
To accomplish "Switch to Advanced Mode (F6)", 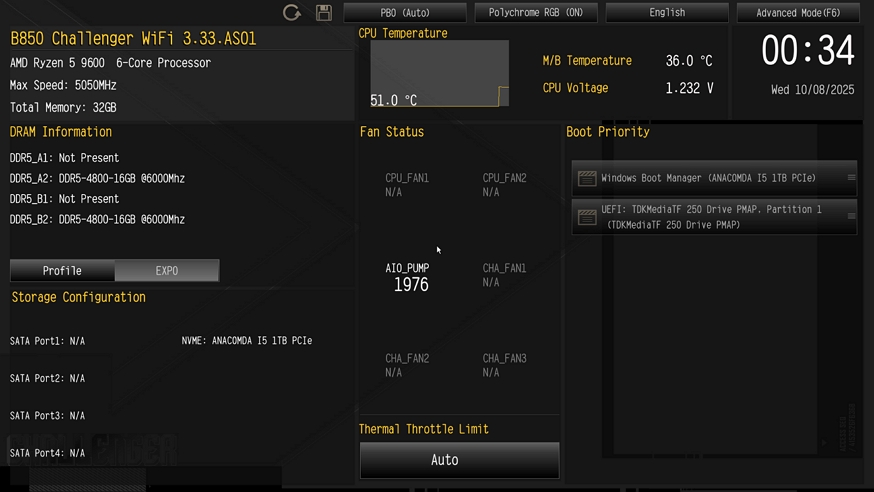I will pyautogui.click(x=798, y=13).
